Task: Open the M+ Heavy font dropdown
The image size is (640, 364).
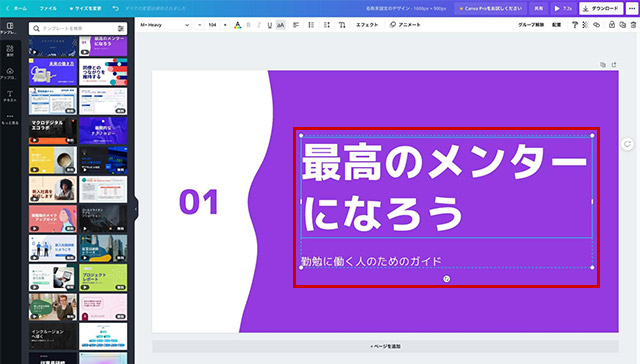Action: 164,25
